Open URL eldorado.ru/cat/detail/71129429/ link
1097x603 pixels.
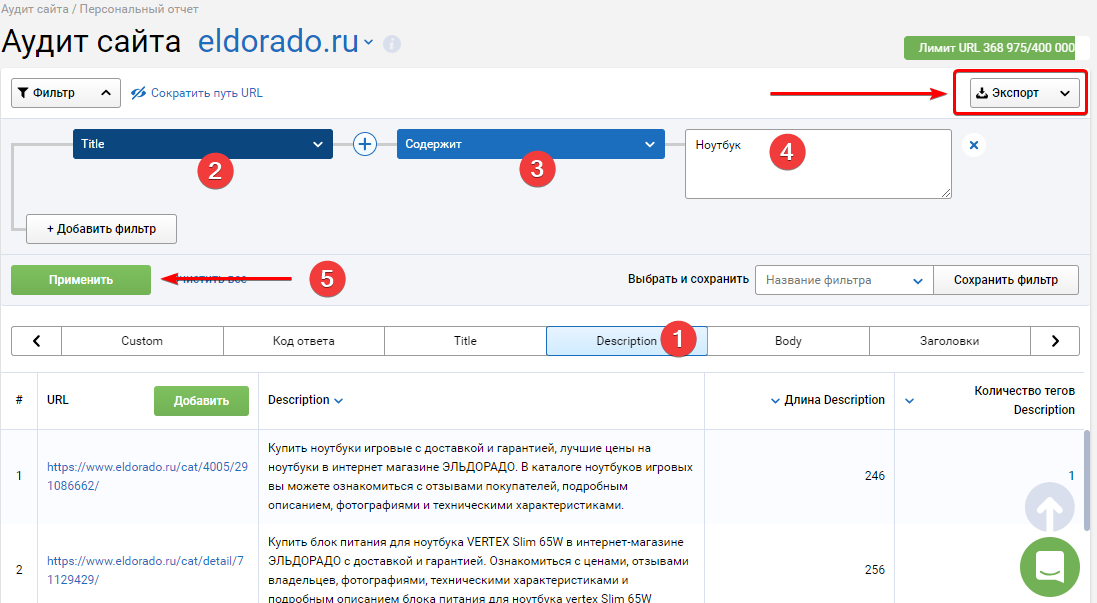point(146,570)
